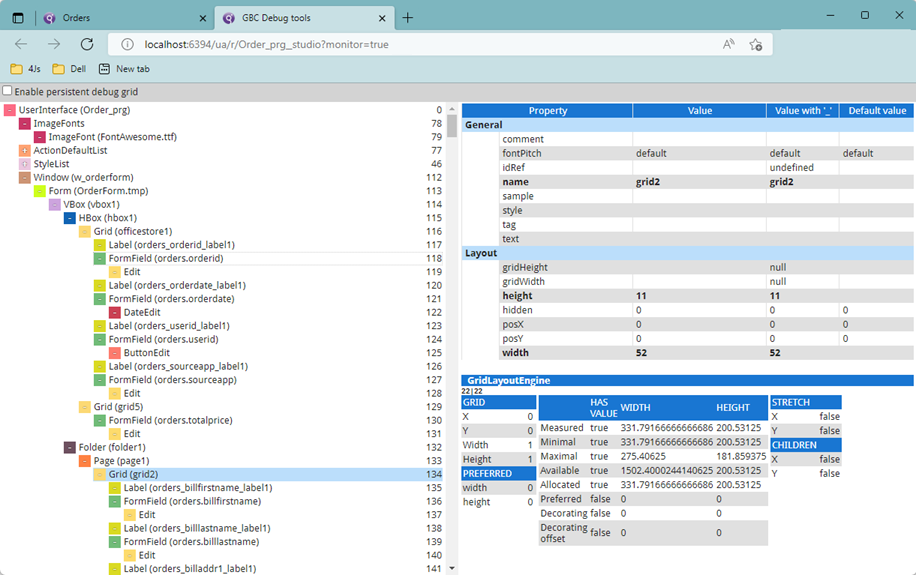916x575 pixels.
Task: Enable persistent debug grid checkbox
Action: coord(8,92)
